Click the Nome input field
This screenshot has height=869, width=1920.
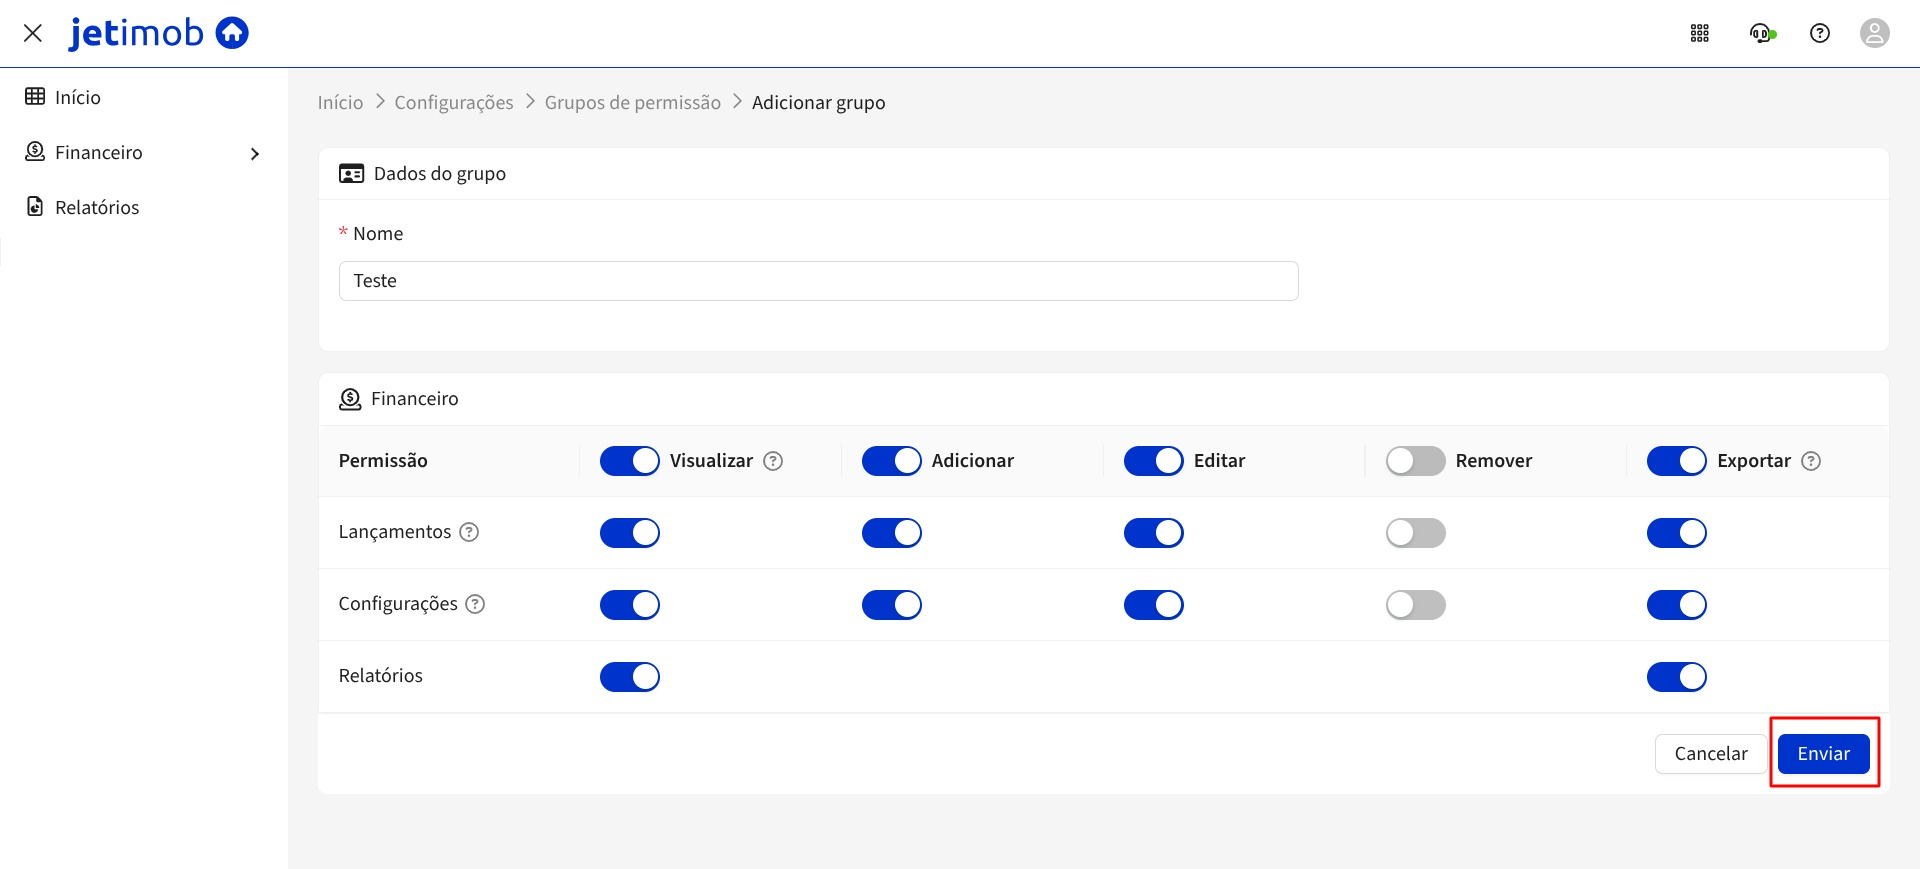[x=818, y=281]
